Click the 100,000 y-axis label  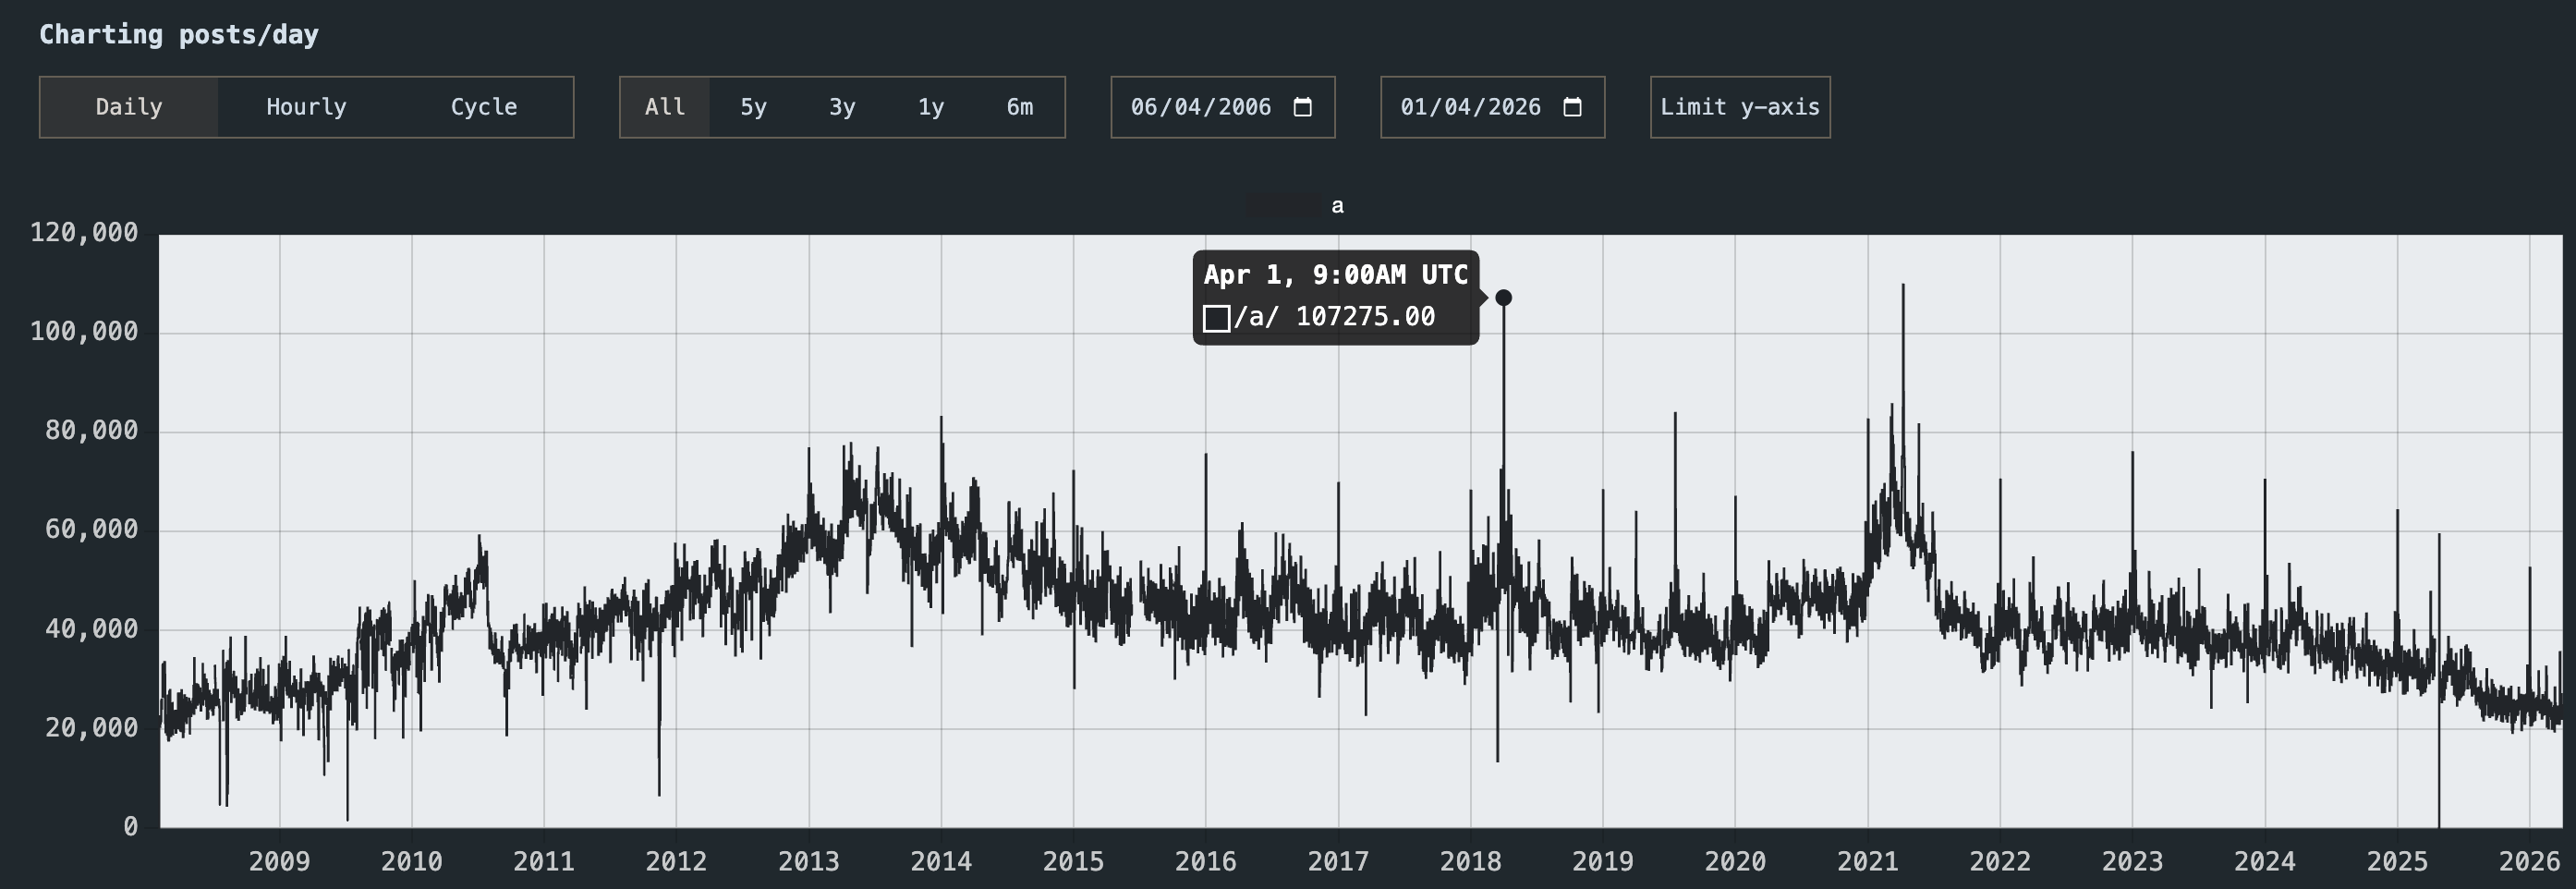tap(84, 332)
